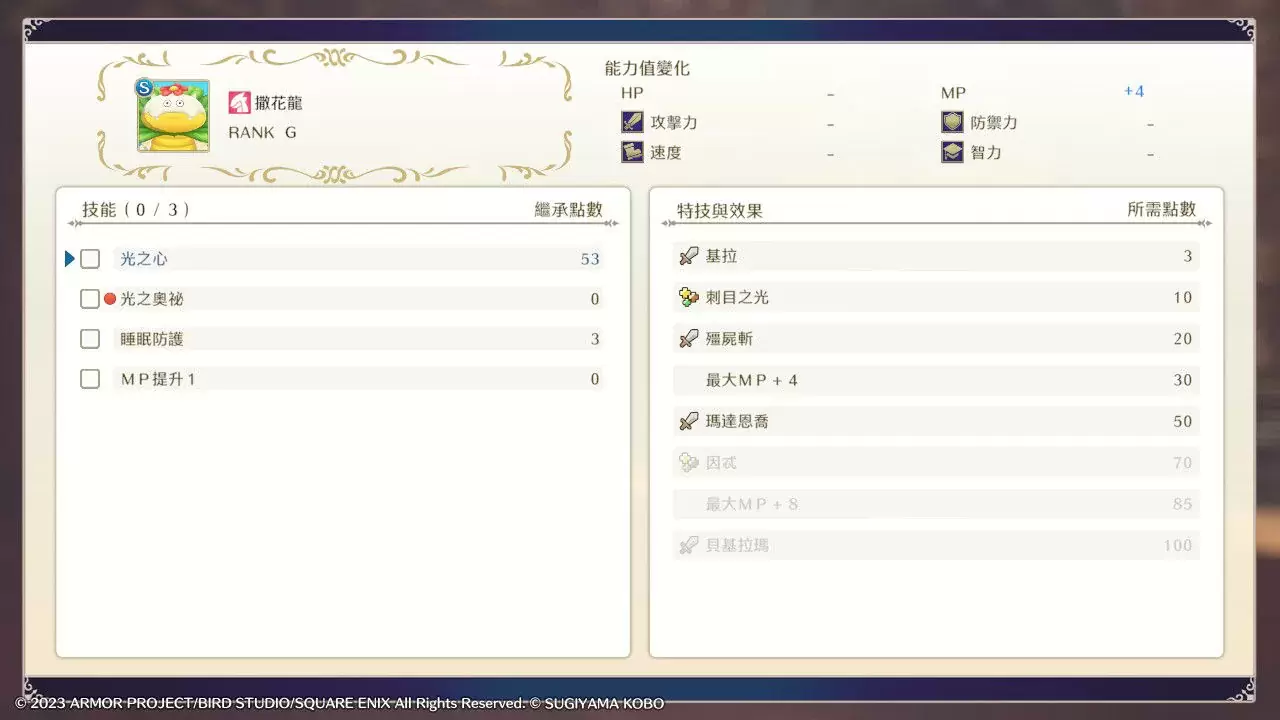
Task: Click the 殭屍斬 ability row
Action: (x=936, y=339)
